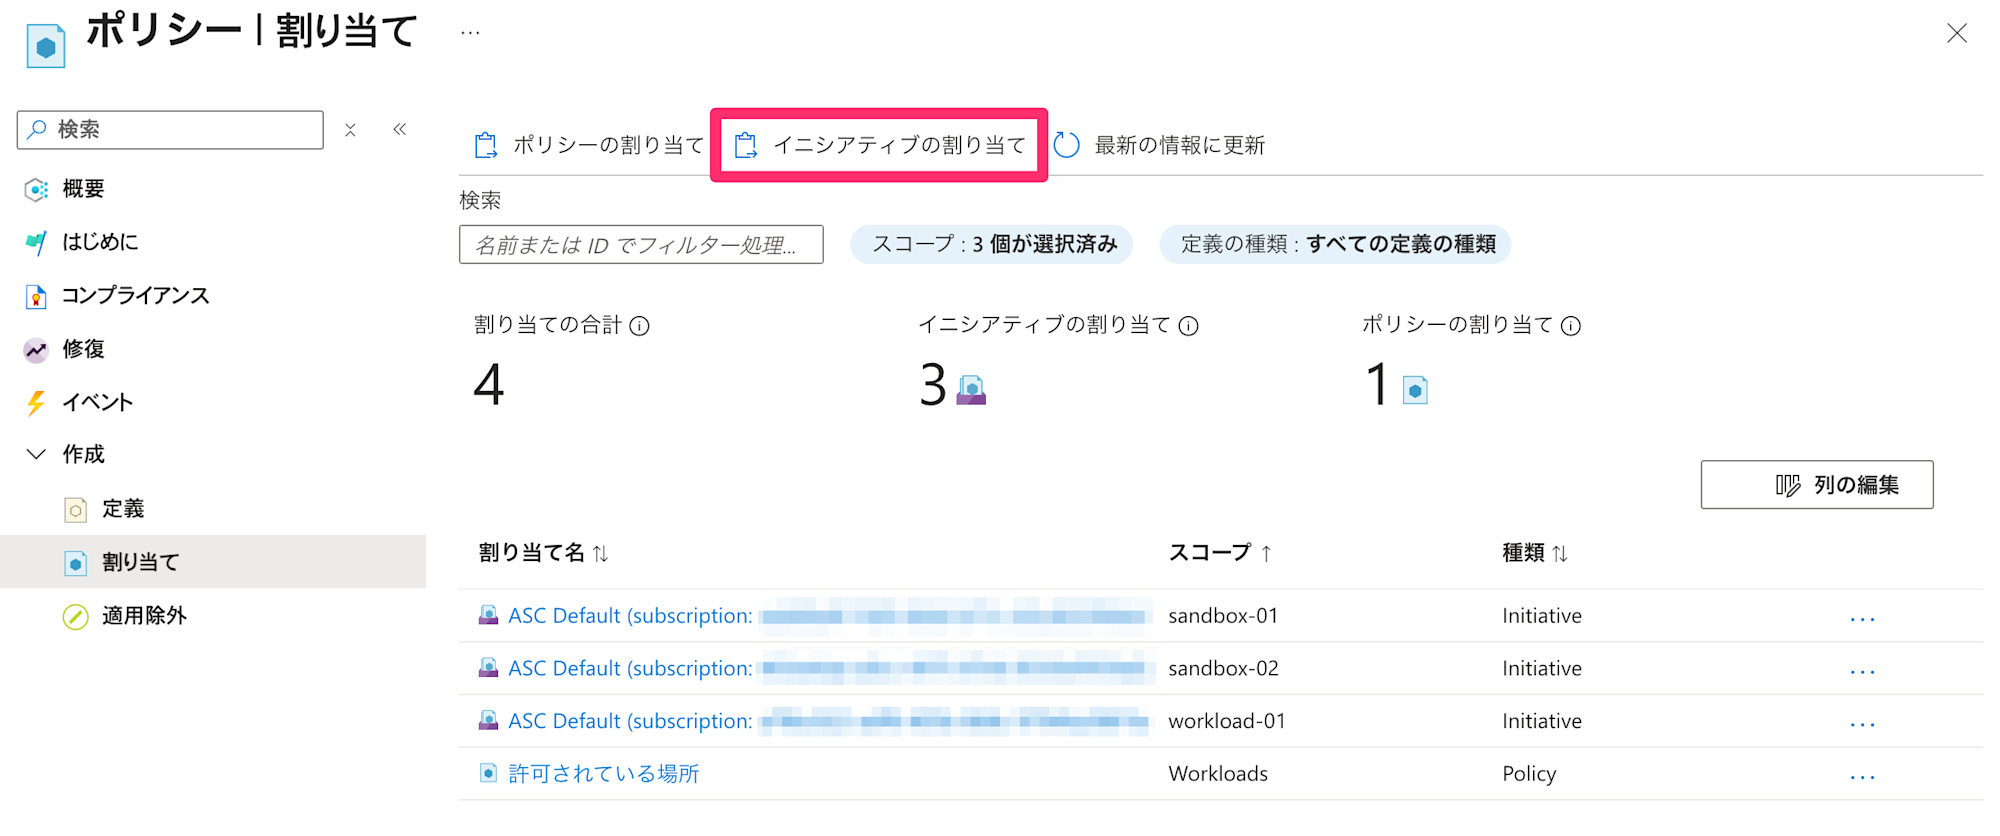Screen dimensions: 2000x836
Task: Click 最新の情報に更新 refresh button
Action: tap(1160, 146)
